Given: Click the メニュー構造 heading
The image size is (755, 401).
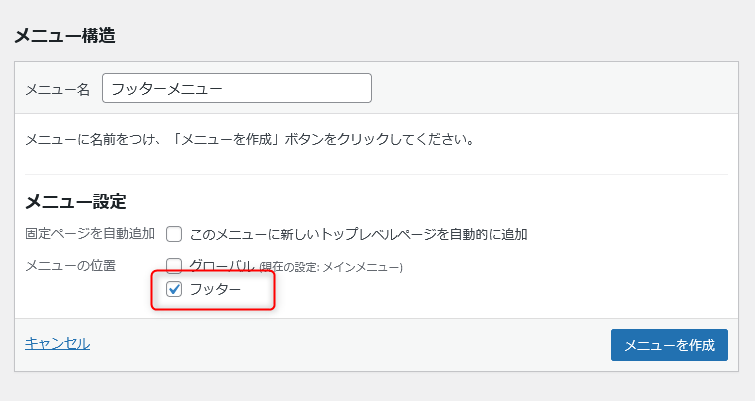Looking at the screenshot, I should pyautogui.click(x=65, y=36).
